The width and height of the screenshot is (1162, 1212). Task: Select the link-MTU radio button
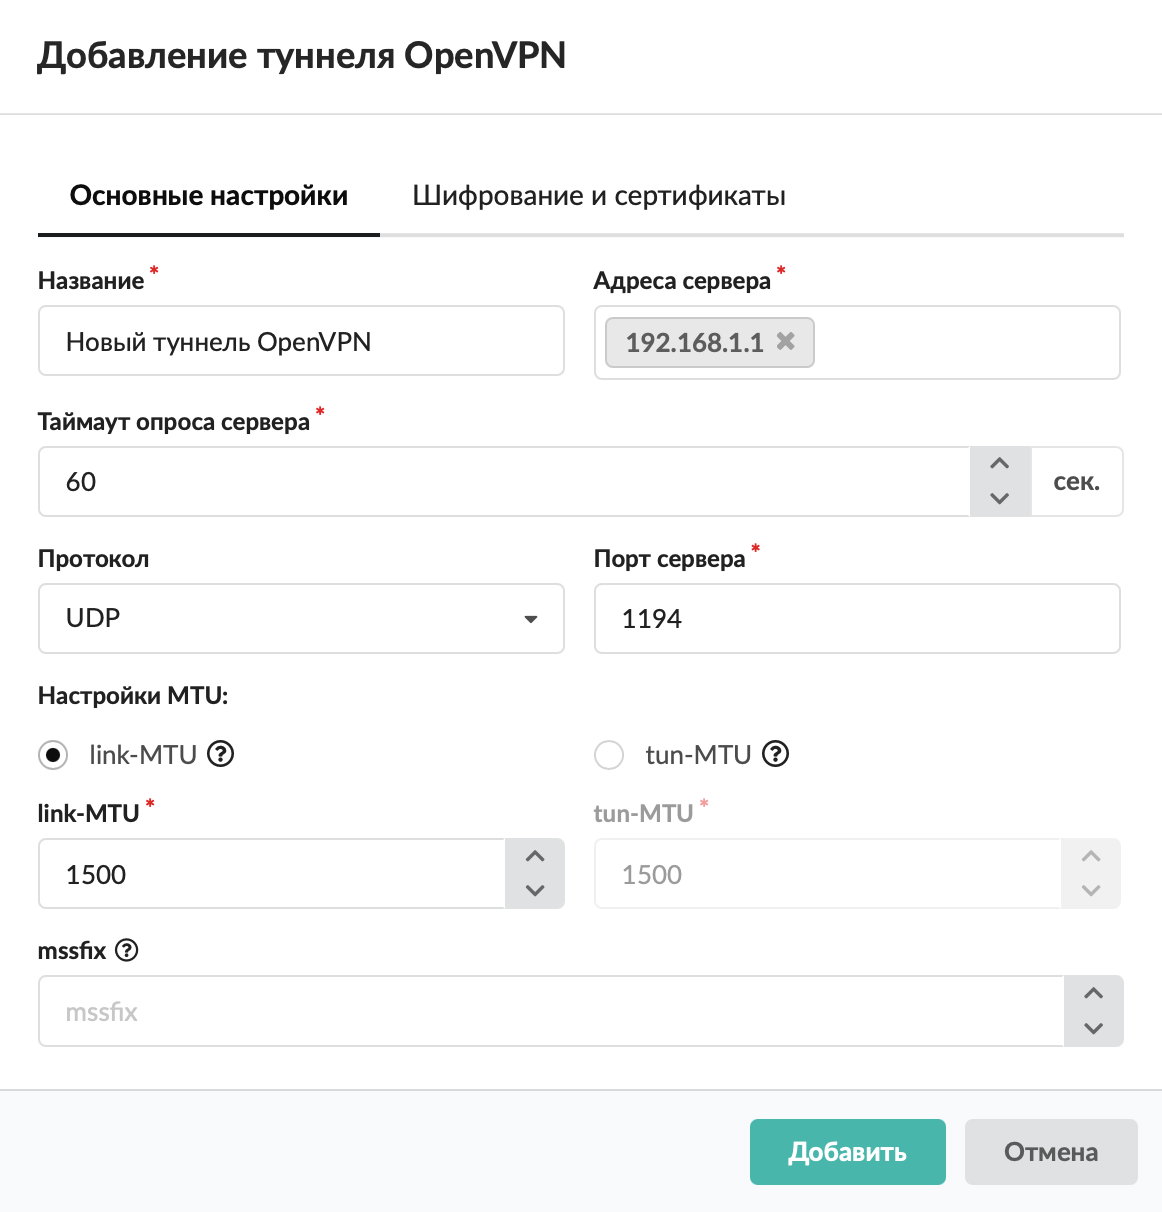pyautogui.click(x=53, y=754)
